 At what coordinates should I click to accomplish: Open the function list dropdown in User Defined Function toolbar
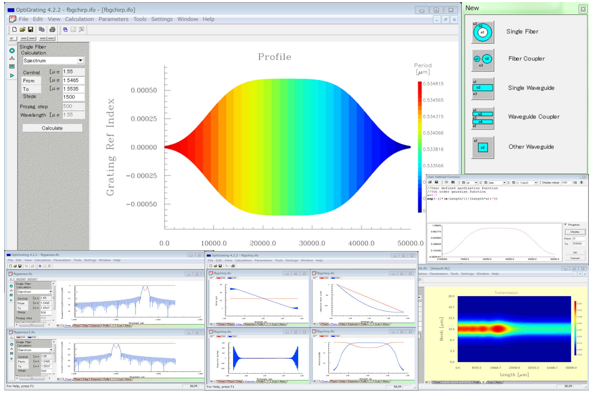[527, 182]
